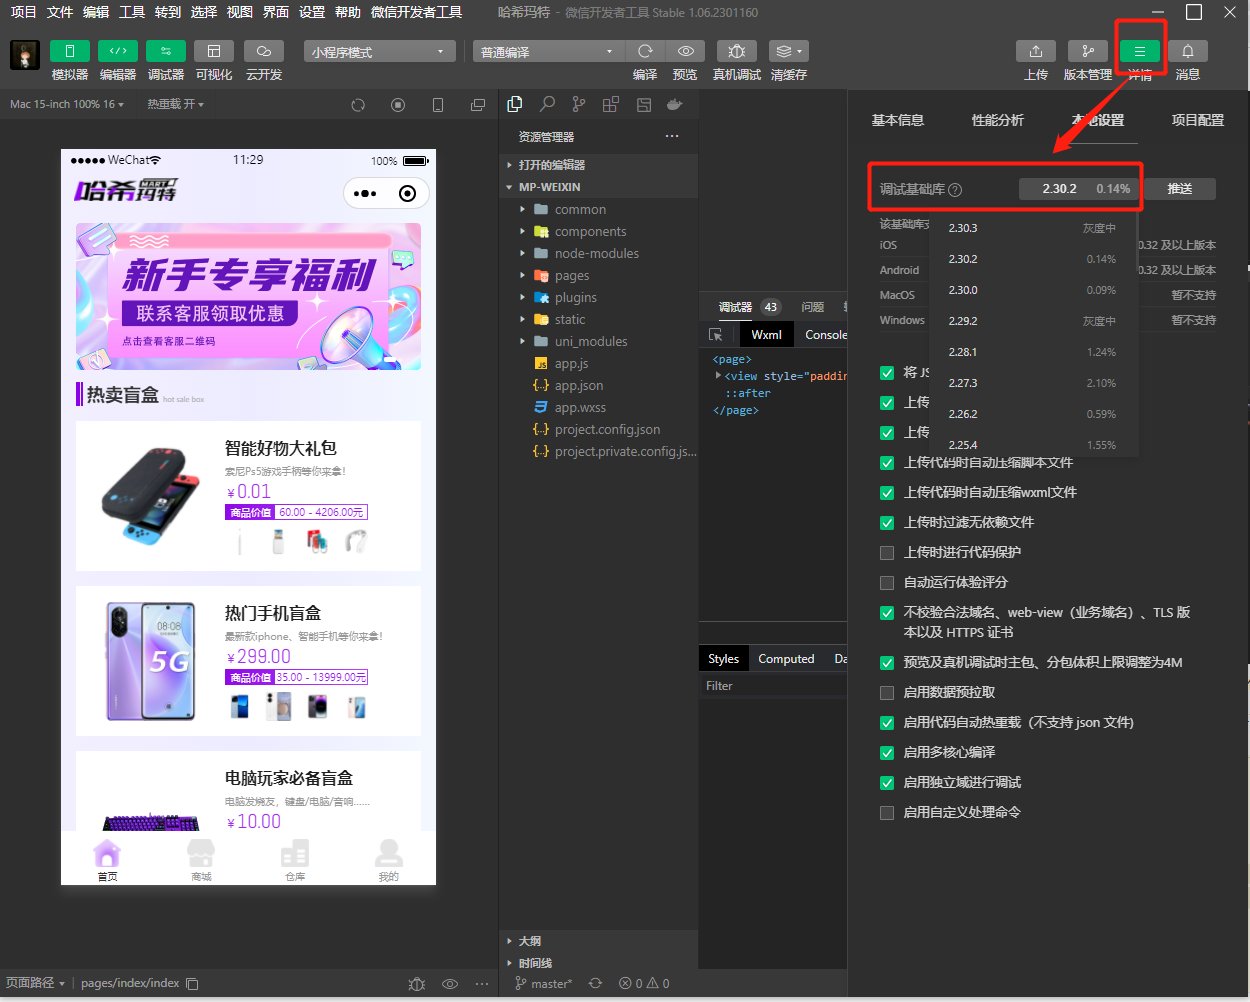The height and width of the screenshot is (1002, 1250).
Task: Switch to the Computed styles tab
Action: click(786, 659)
